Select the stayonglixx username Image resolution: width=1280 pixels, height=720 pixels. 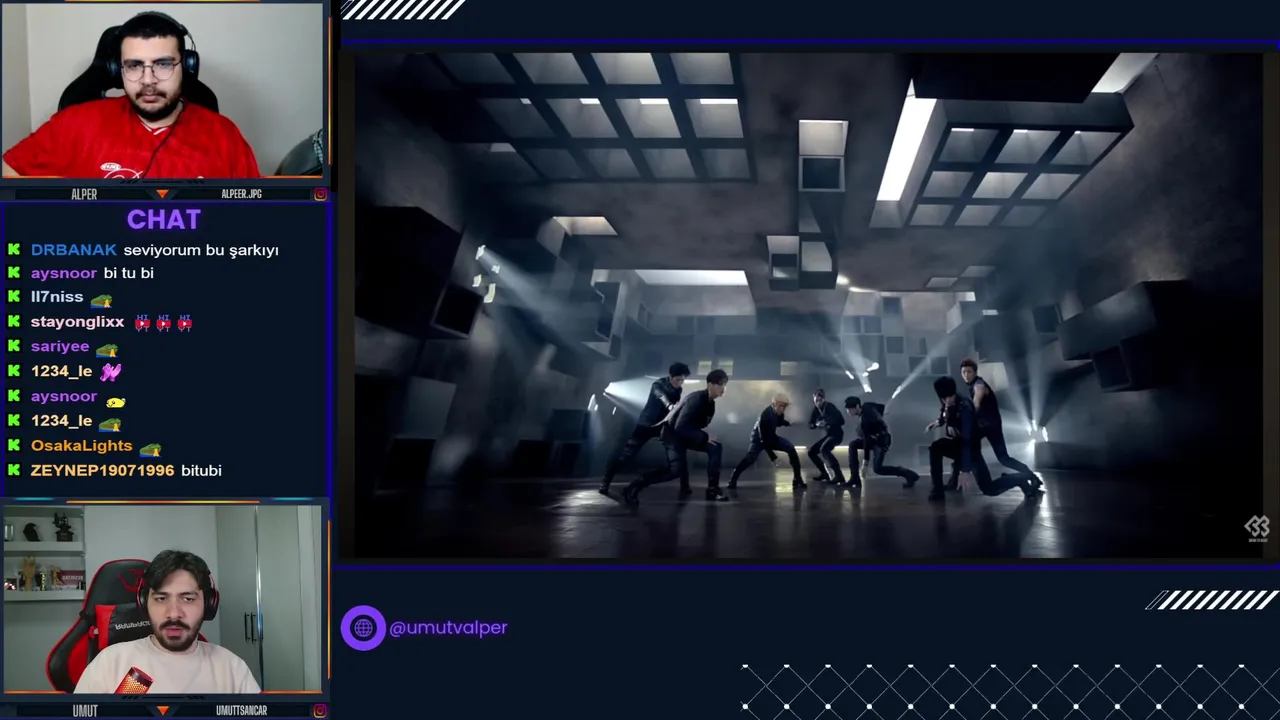coord(78,322)
